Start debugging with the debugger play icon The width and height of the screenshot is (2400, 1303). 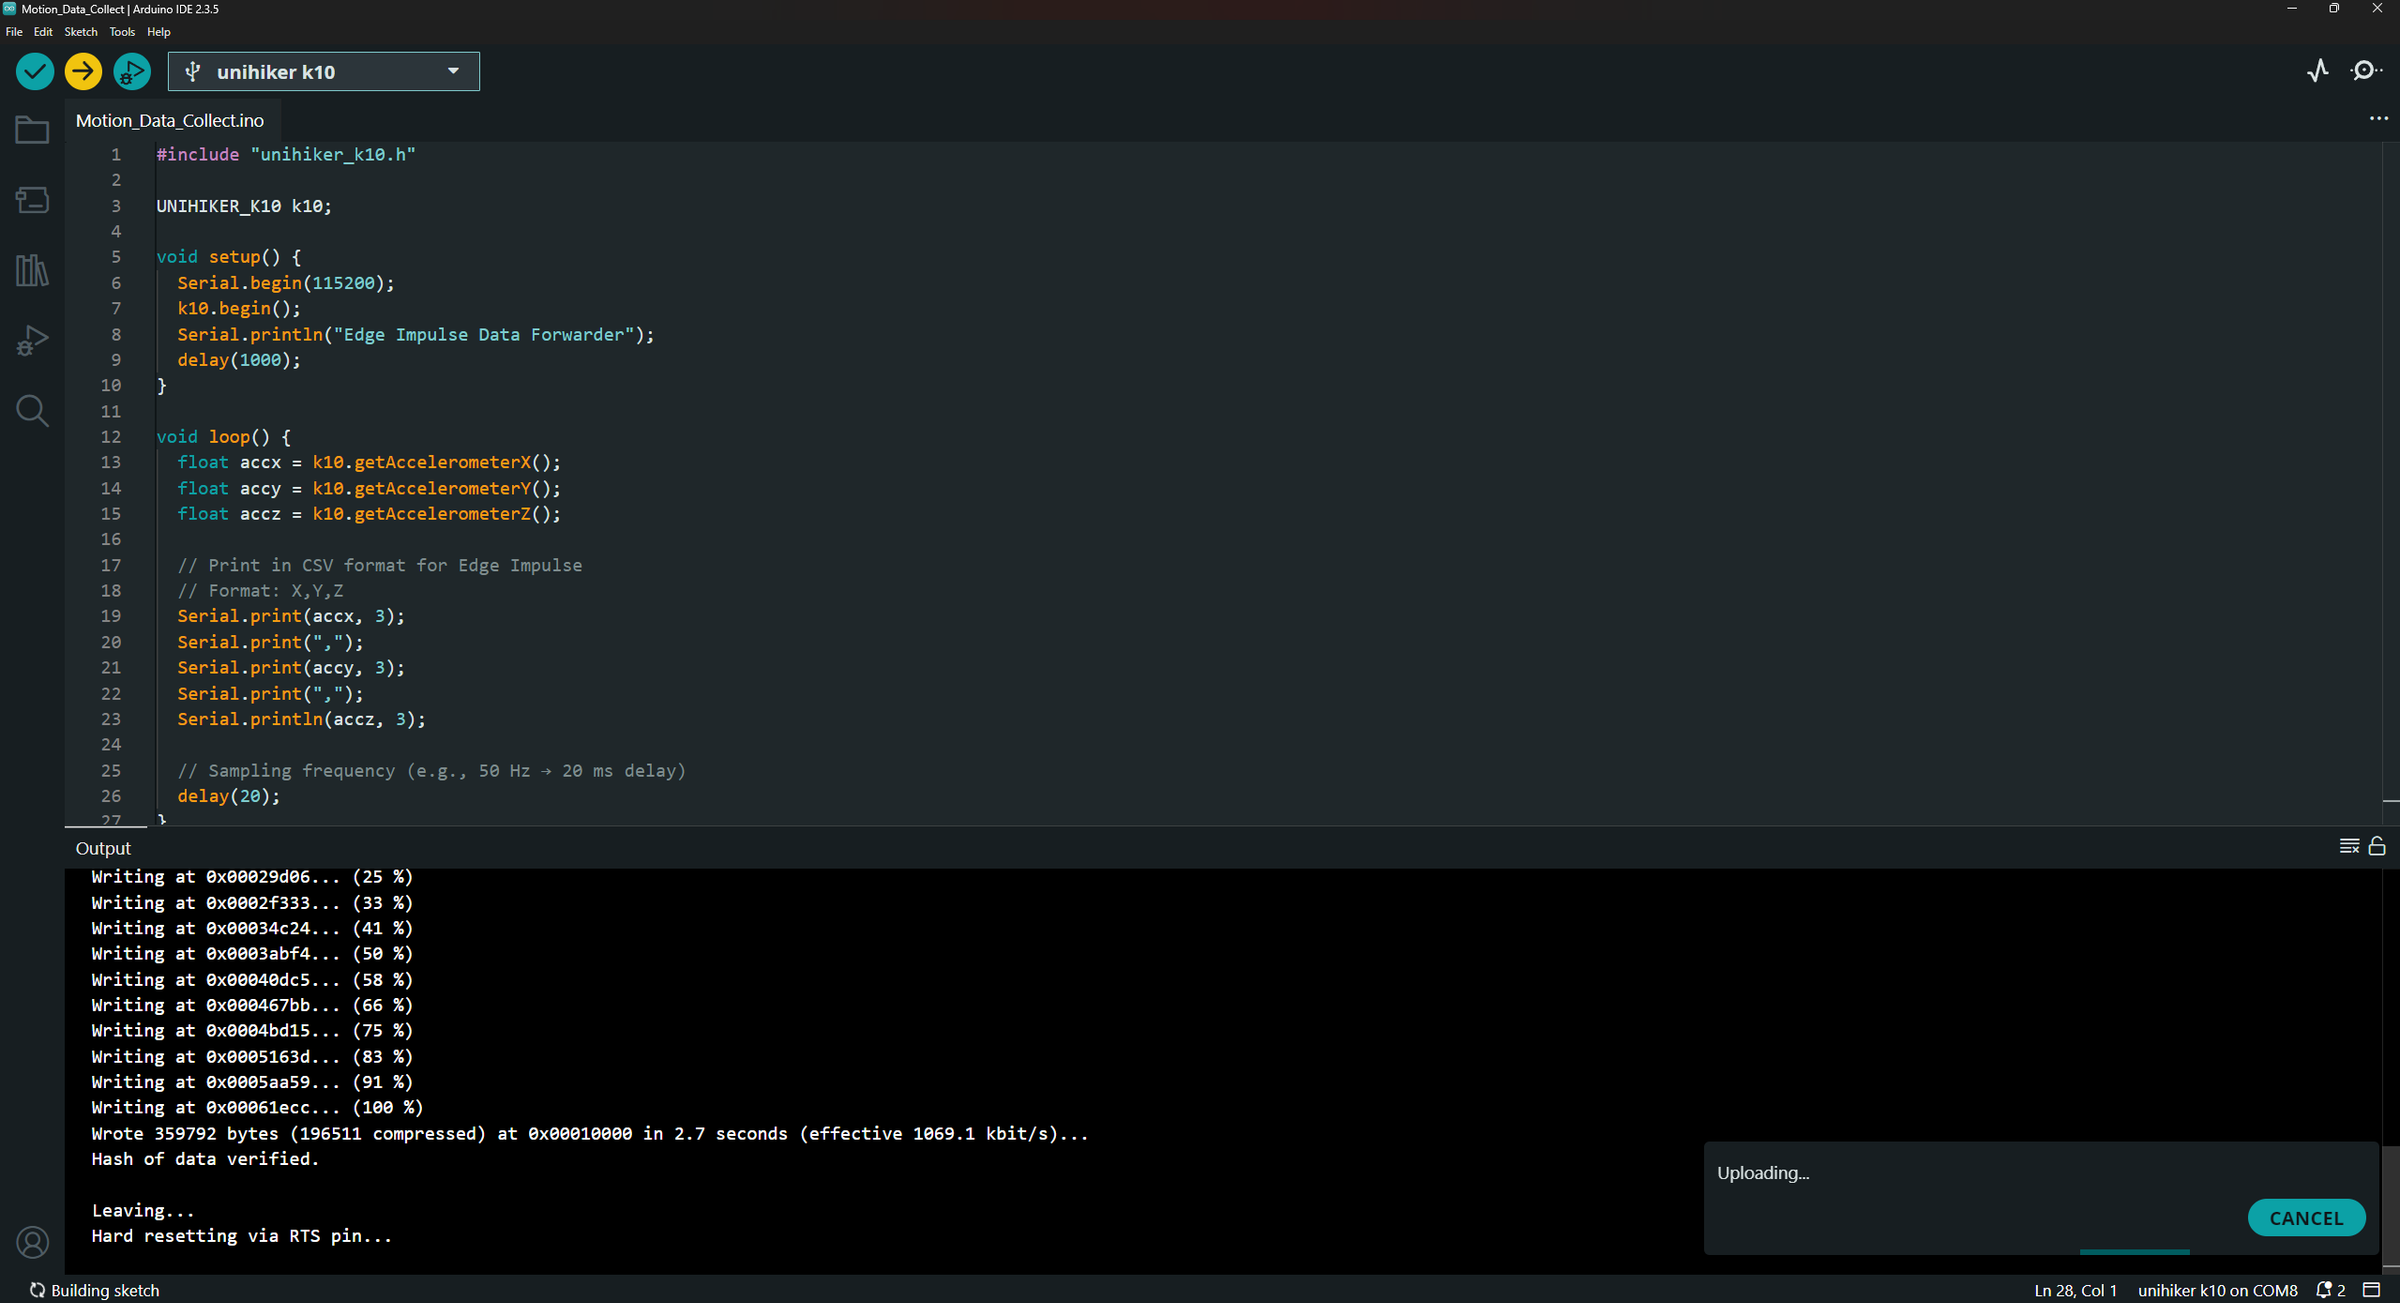131,71
